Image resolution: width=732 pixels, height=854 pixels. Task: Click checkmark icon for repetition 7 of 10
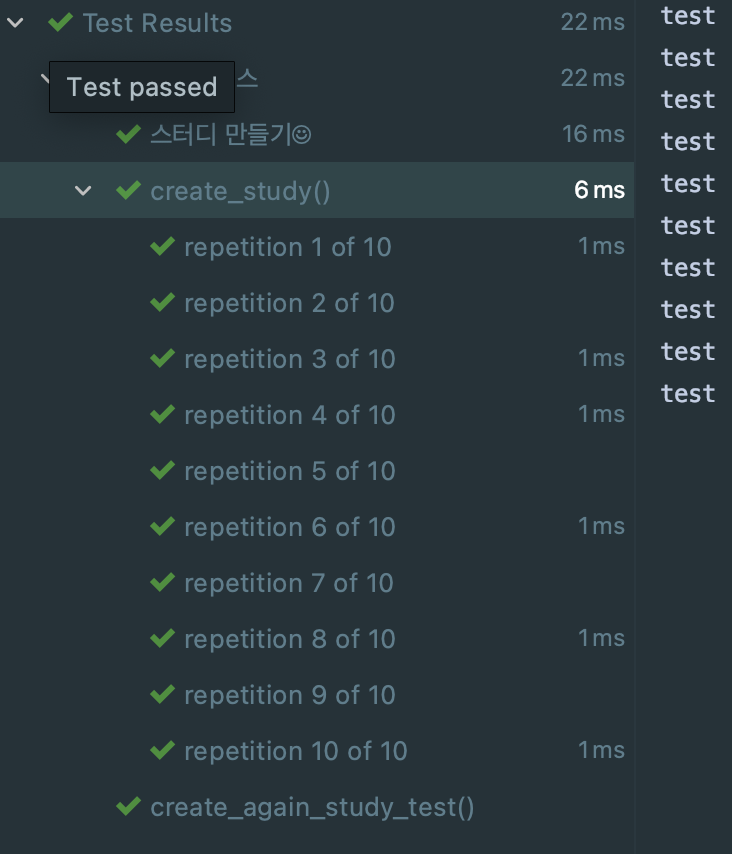[x=162, y=582]
